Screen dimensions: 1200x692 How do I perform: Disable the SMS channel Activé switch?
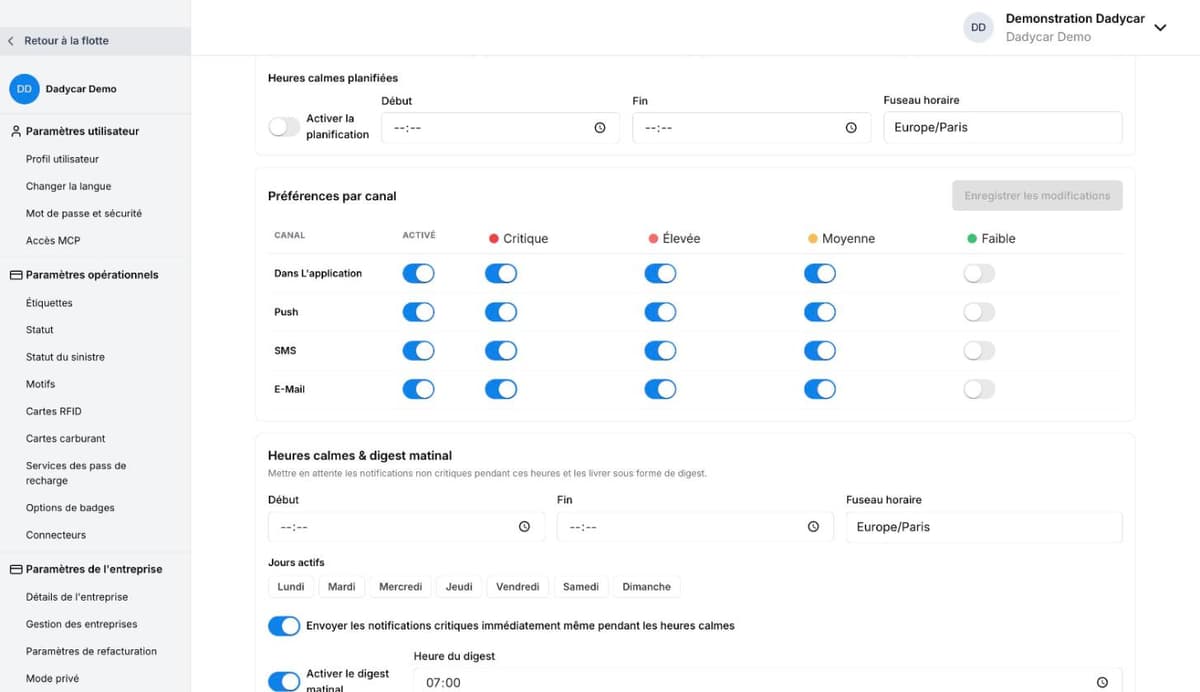[x=418, y=351]
